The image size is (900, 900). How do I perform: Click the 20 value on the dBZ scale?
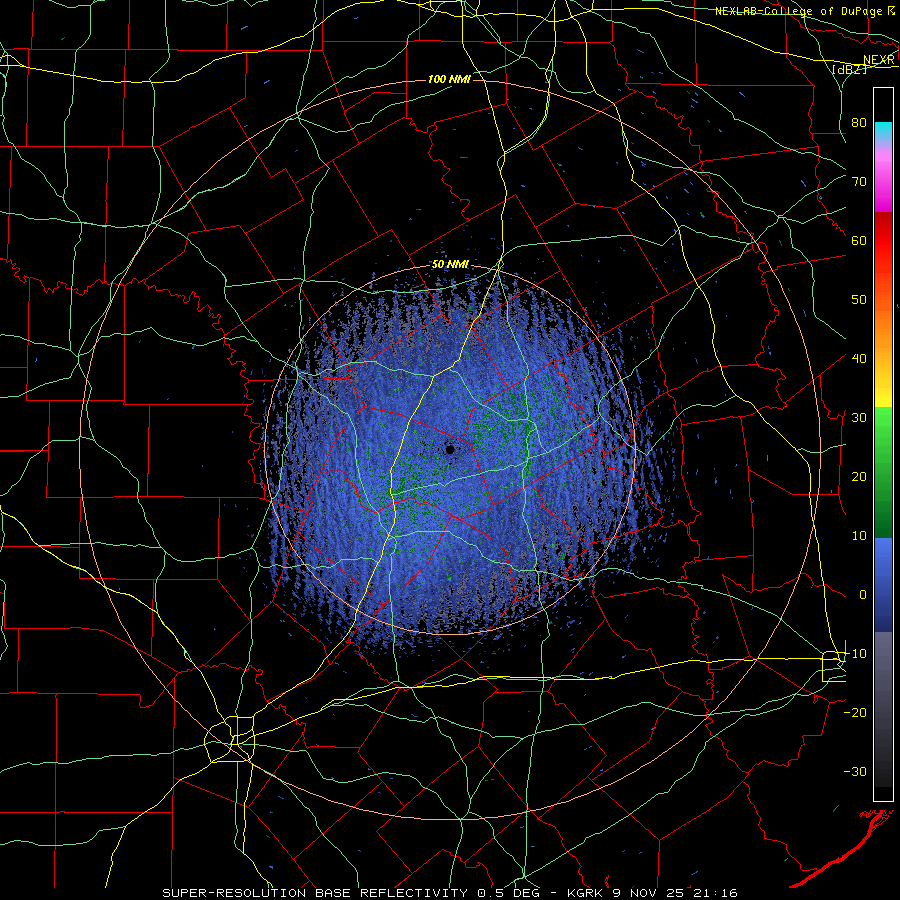[859, 476]
